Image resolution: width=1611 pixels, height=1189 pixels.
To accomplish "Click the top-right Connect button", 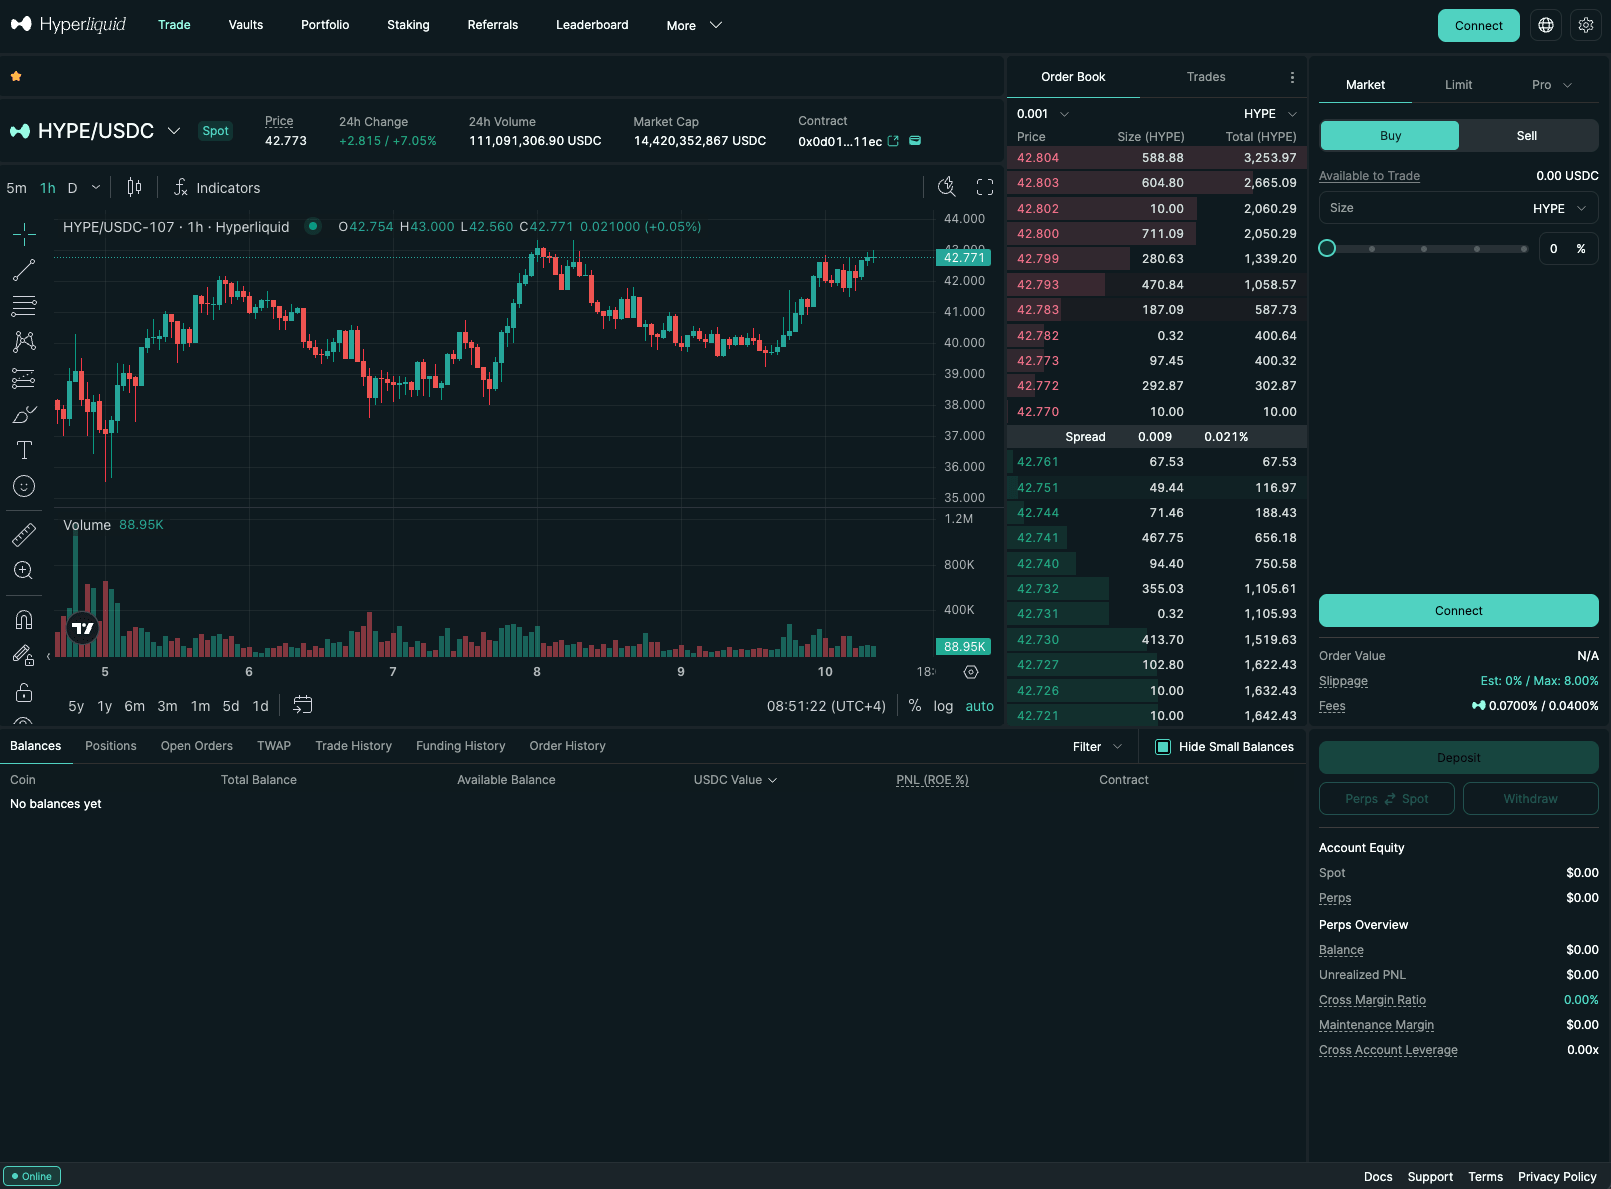I will pyautogui.click(x=1478, y=26).
